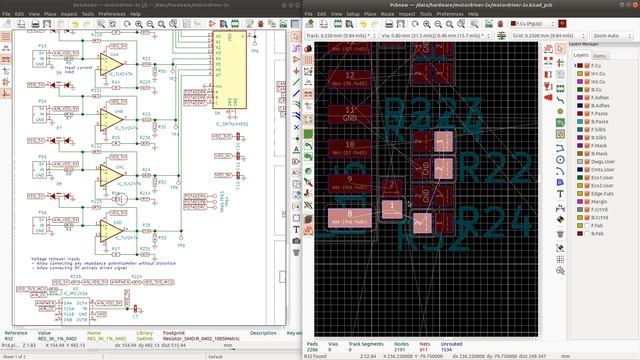Open Pcbnew Route menu

click(387, 14)
